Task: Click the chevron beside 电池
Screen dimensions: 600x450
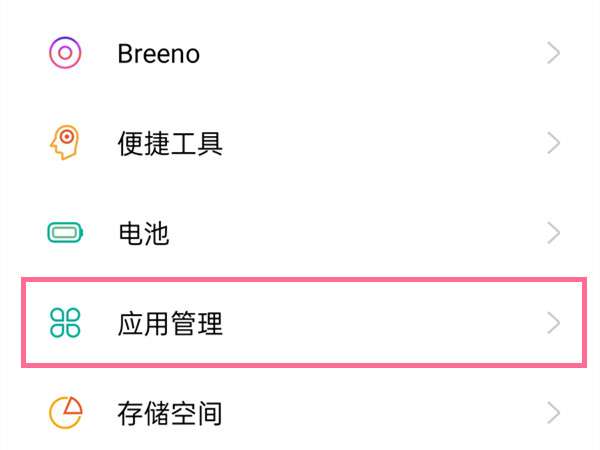Action: tap(553, 234)
